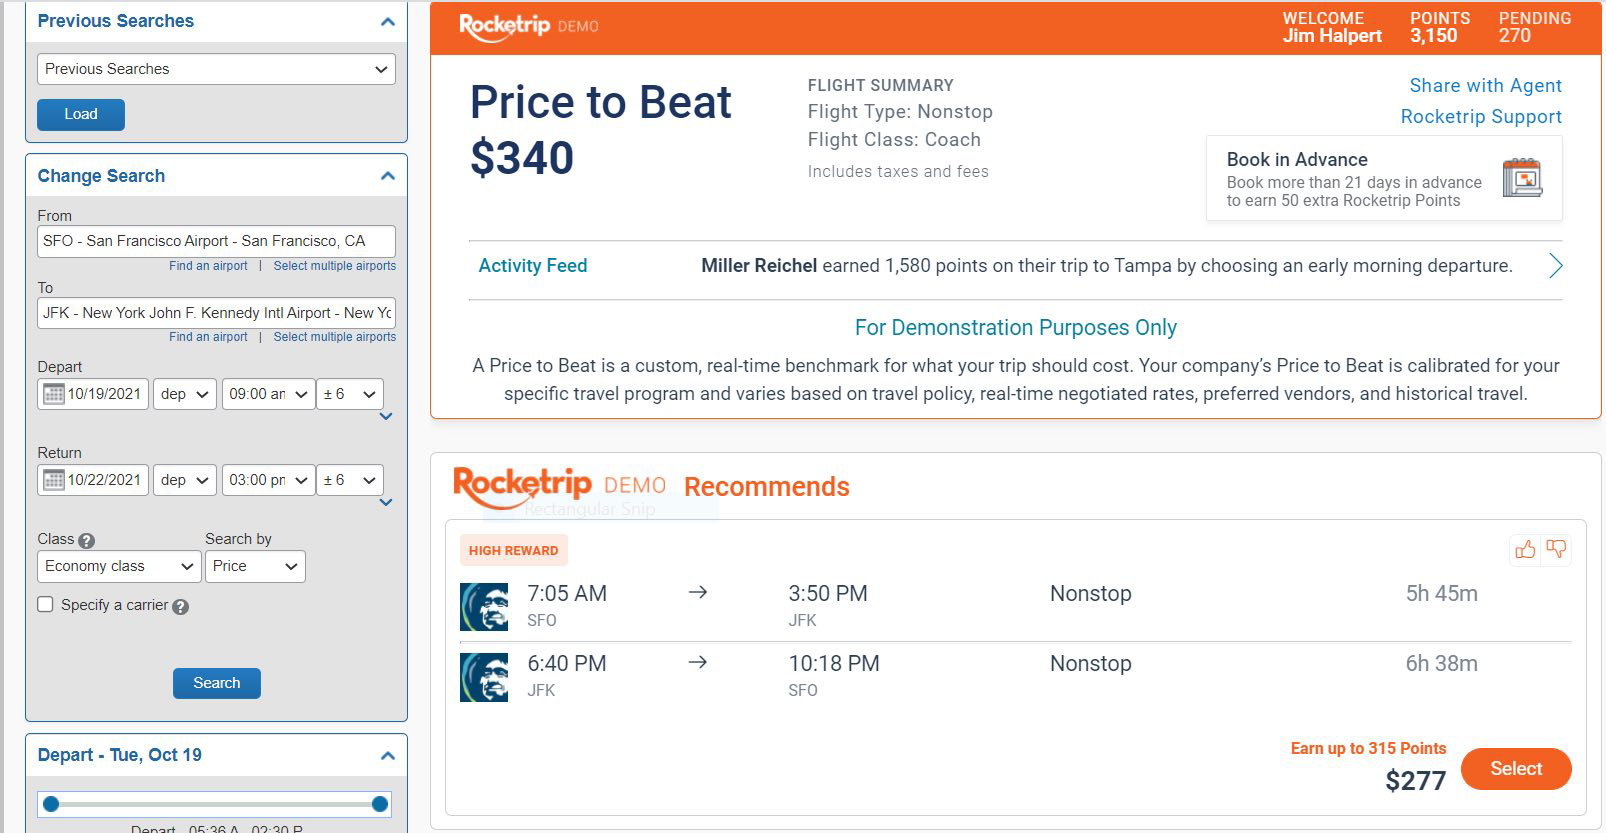
Task: Collapse the Change Search panel
Action: tap(388, 176)
